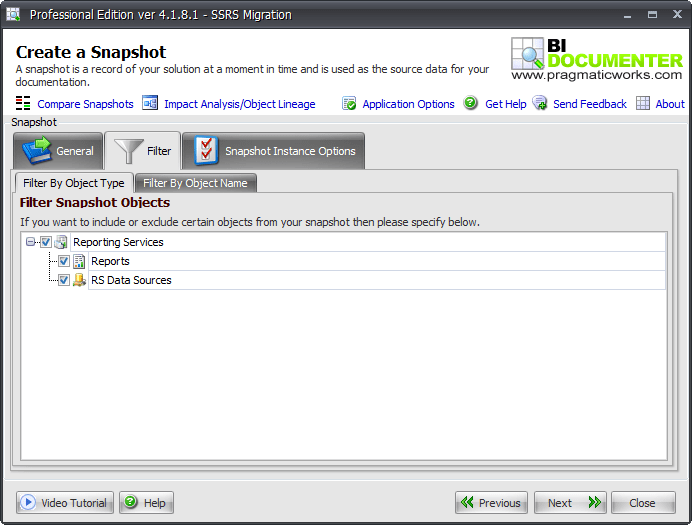
Task: Uncheck the Reporting Services checkbox
Action: coord(46,242)
